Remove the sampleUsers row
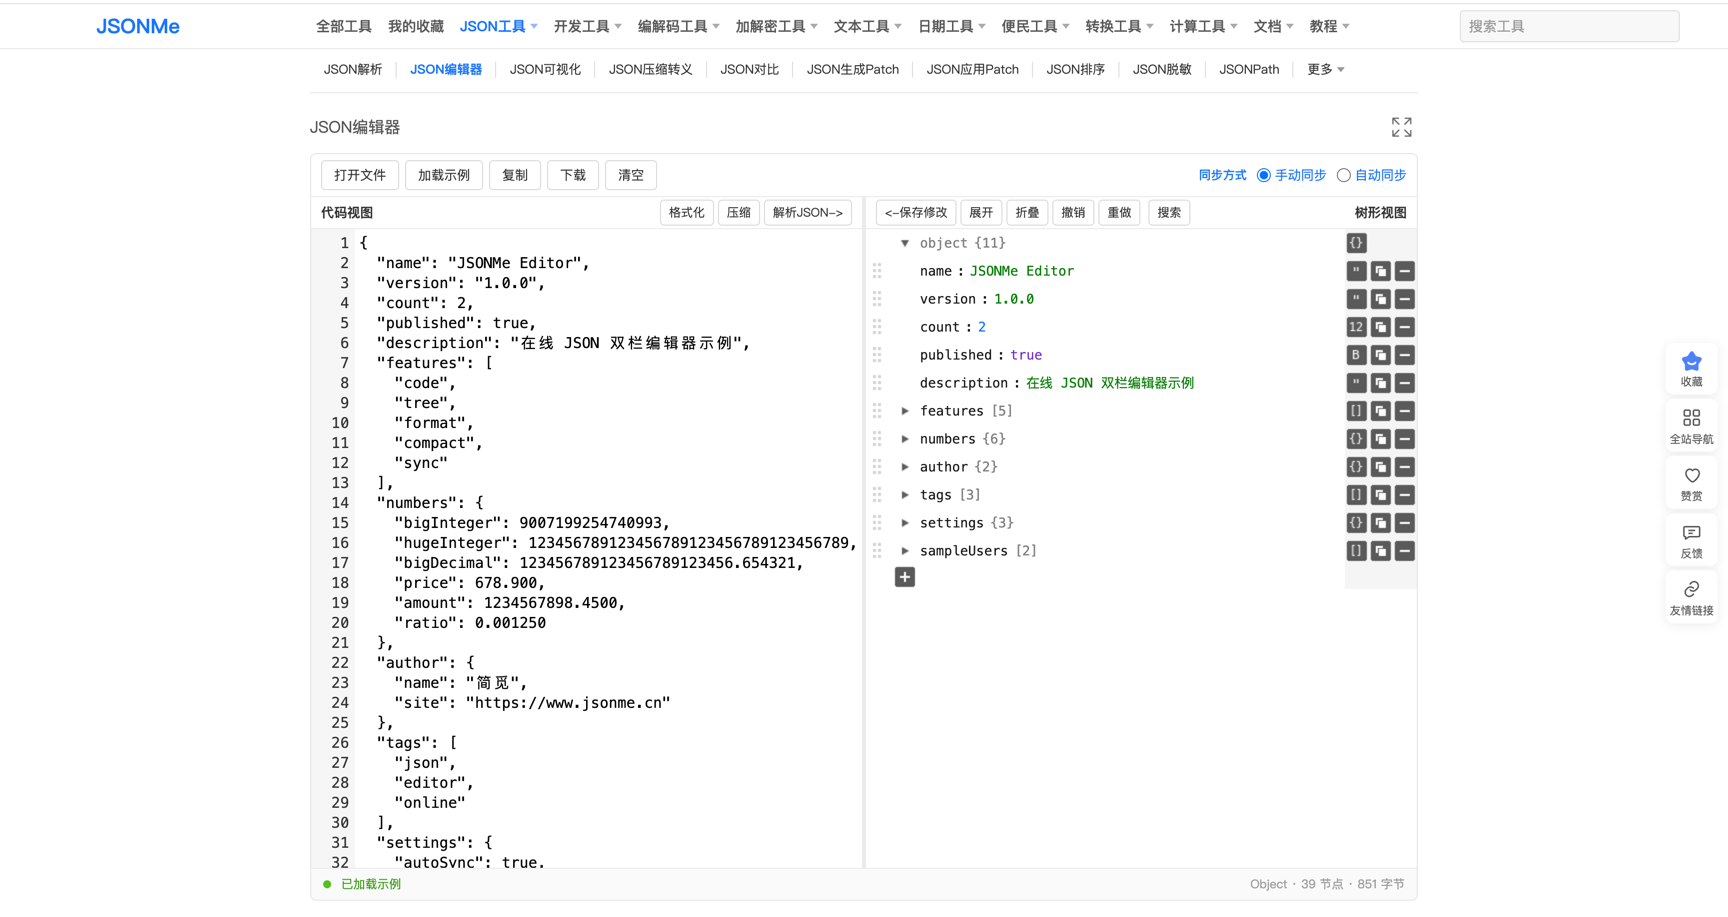Image resolution: width=1728 pixels, height=917 pixels. [1404, 551]
